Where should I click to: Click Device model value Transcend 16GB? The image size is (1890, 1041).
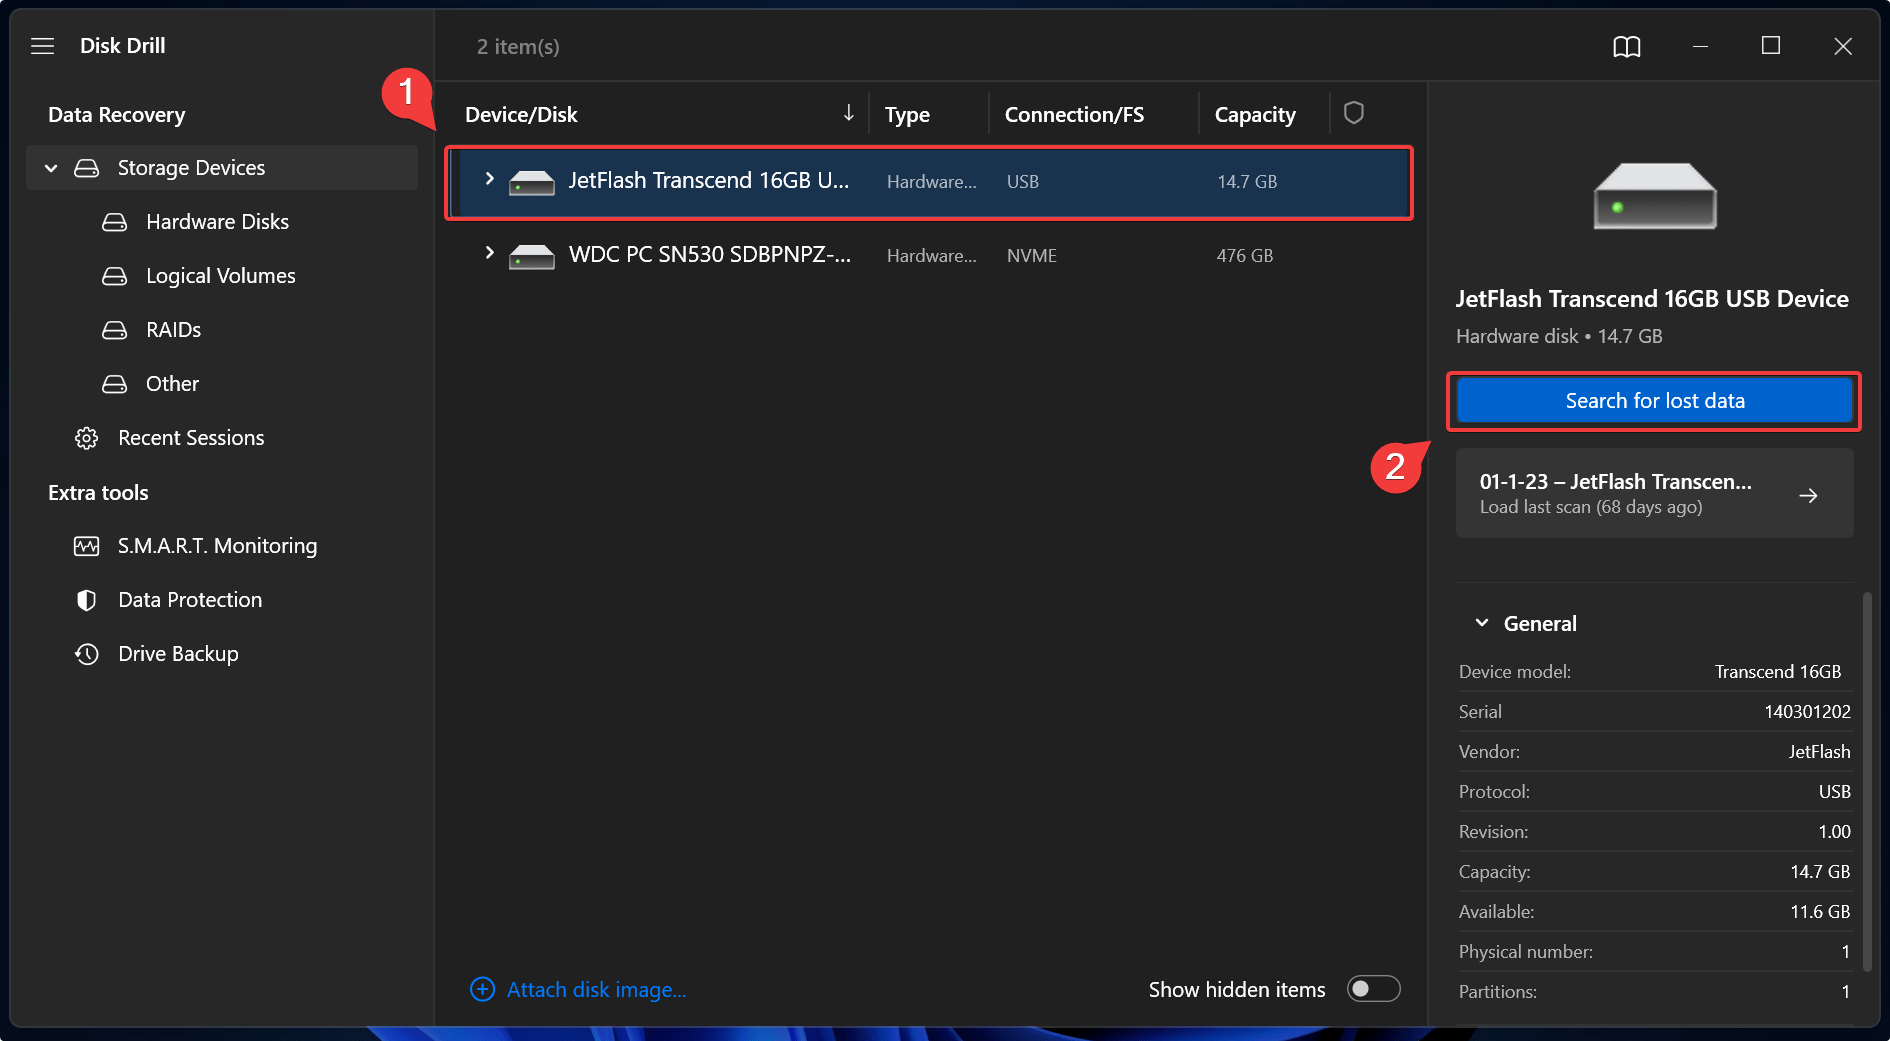pyautogui.click(x=1777, y=672)
